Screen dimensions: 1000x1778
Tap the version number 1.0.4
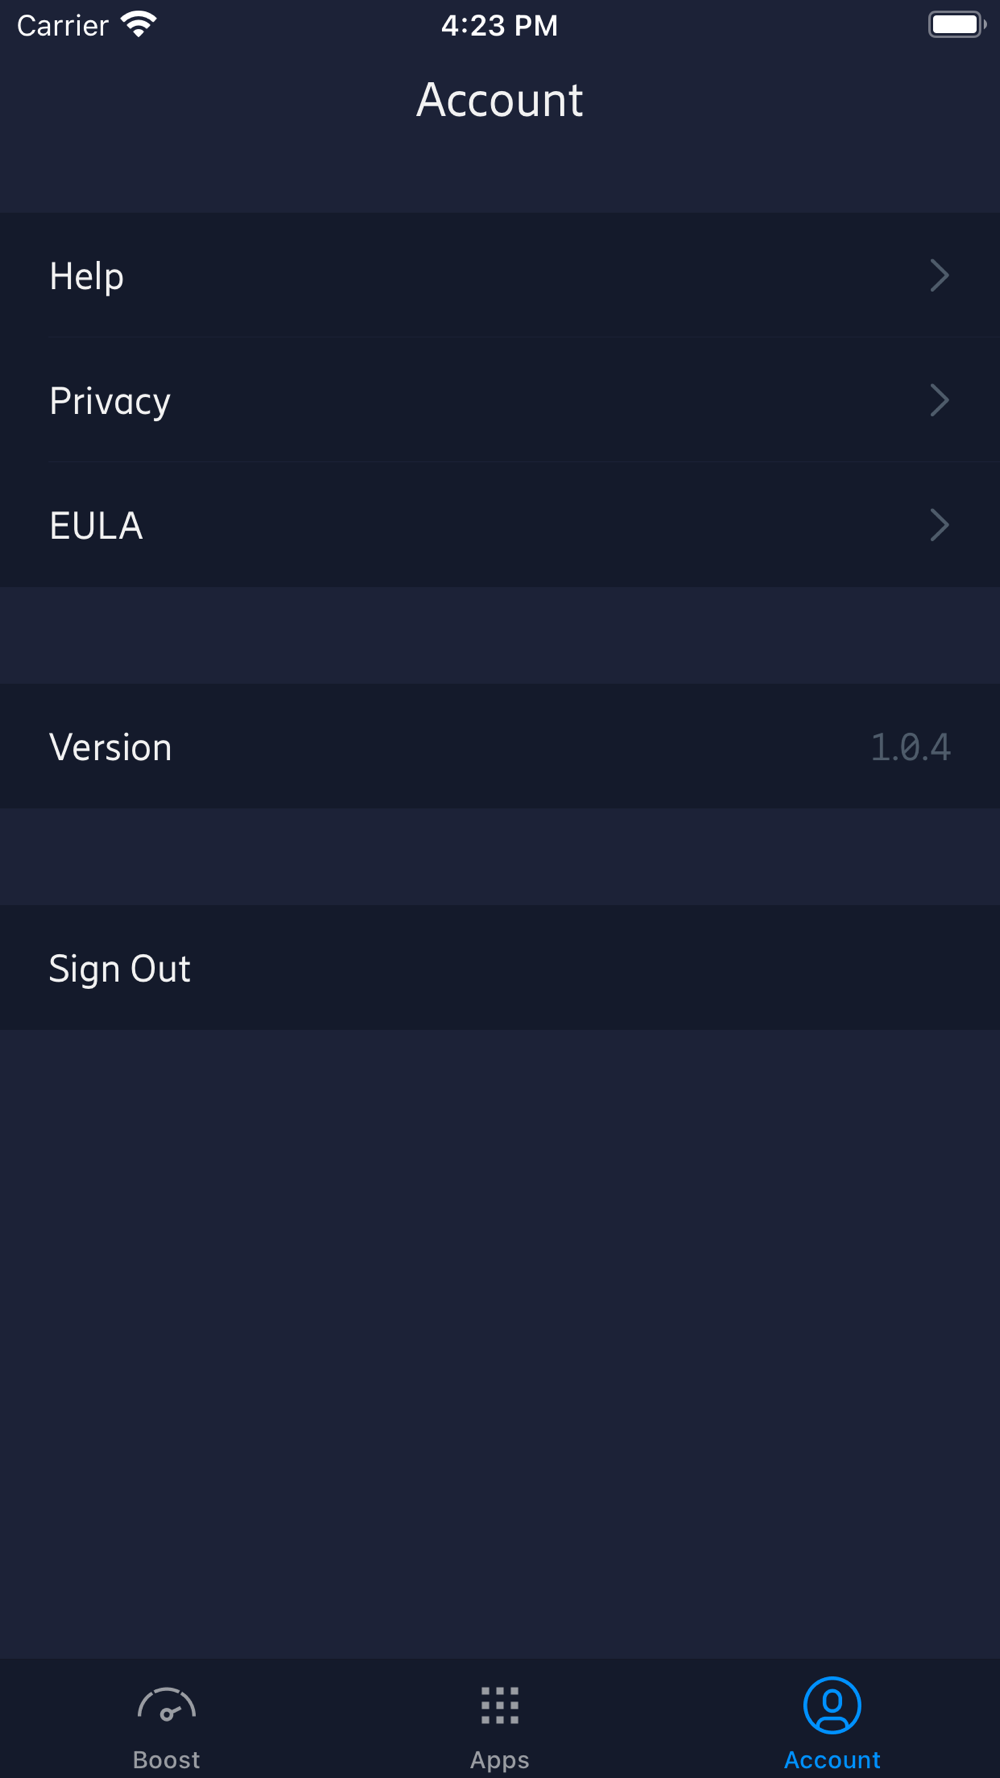click(910, 747)
